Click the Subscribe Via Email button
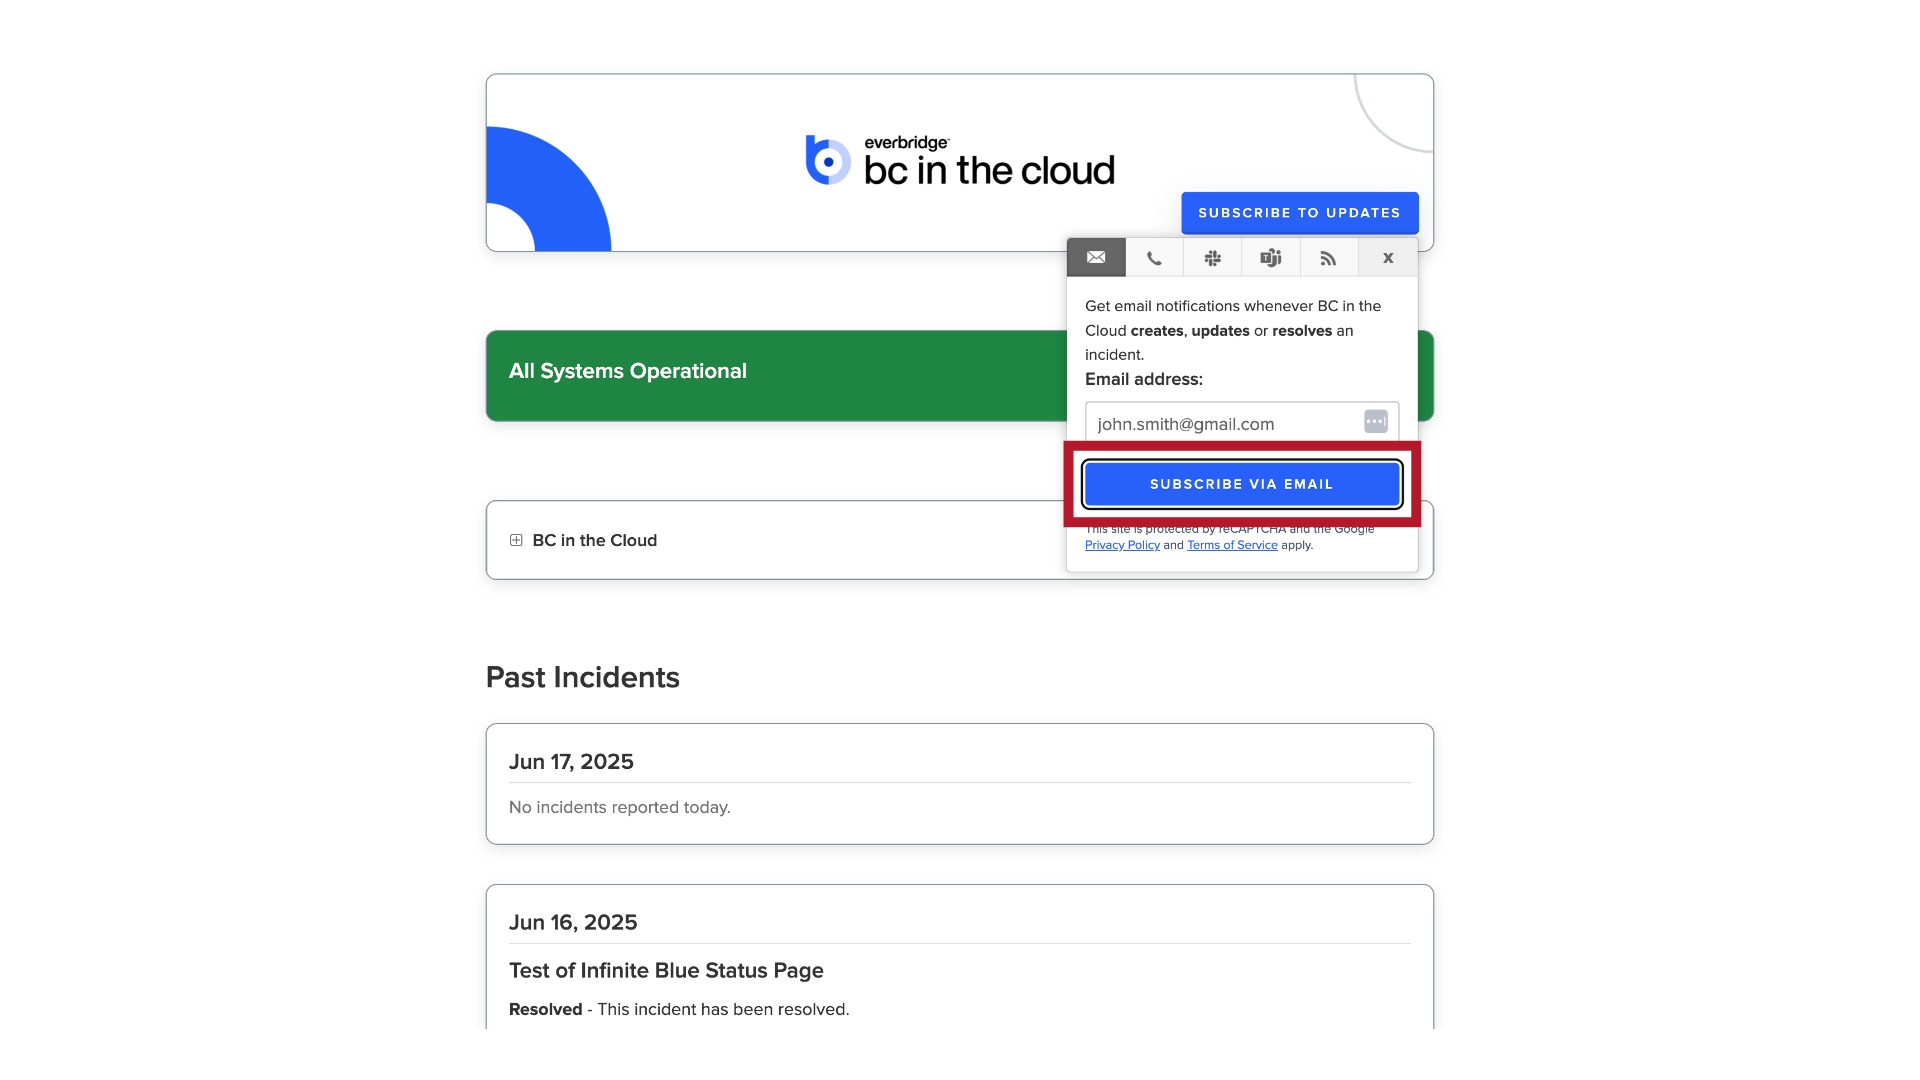This screenshot has width=1920, height=1080. 1242,484
